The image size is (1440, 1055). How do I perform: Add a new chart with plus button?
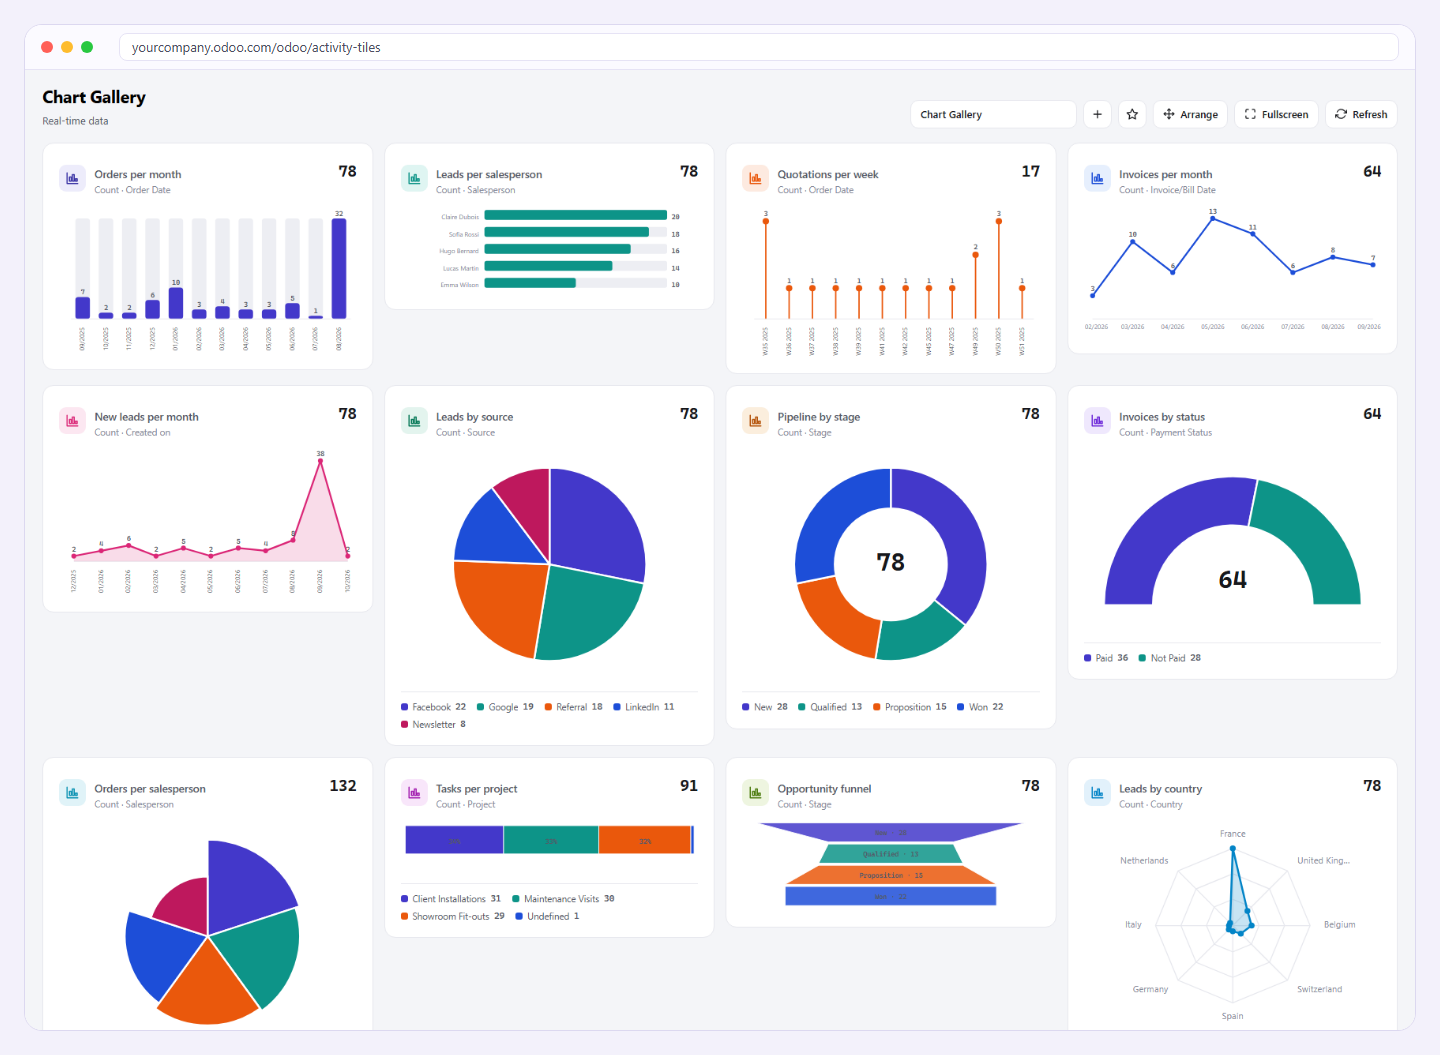point(1097,114)
